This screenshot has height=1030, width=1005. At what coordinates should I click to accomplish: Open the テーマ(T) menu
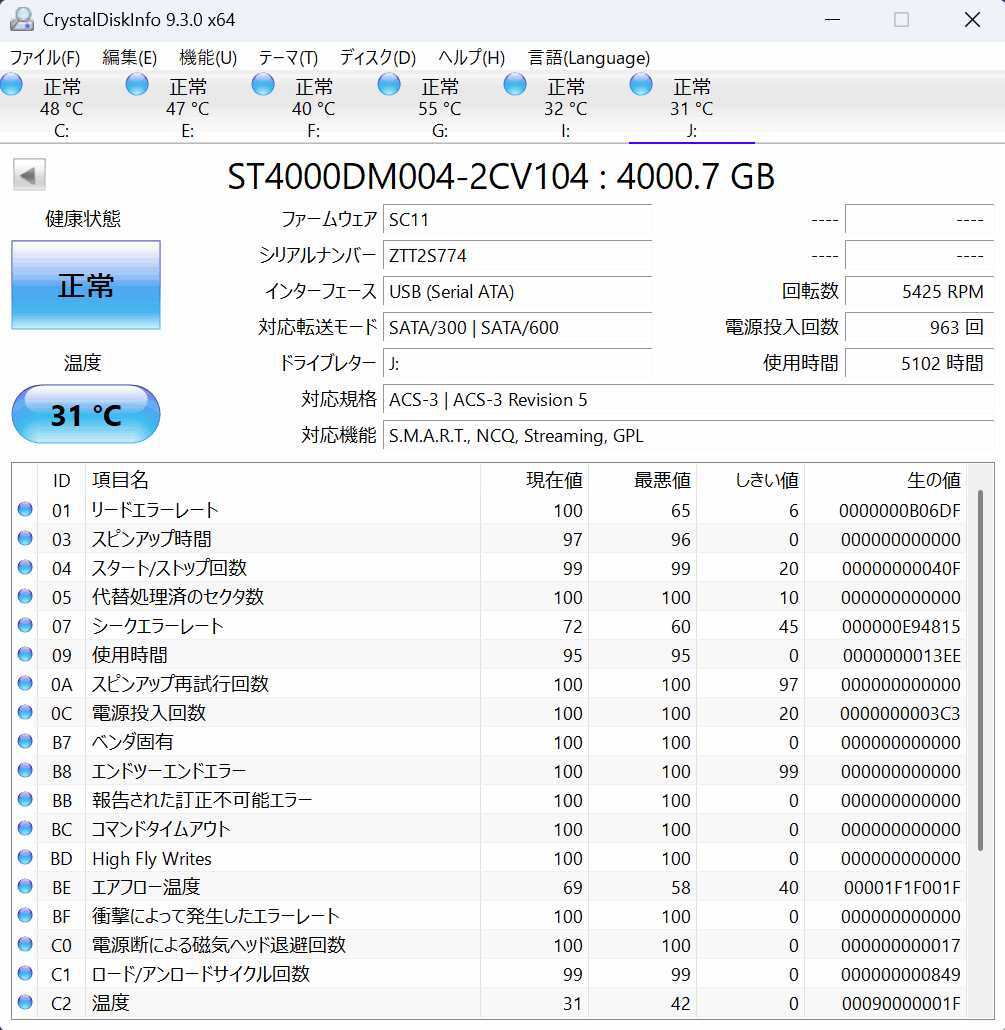coord(288,58)
